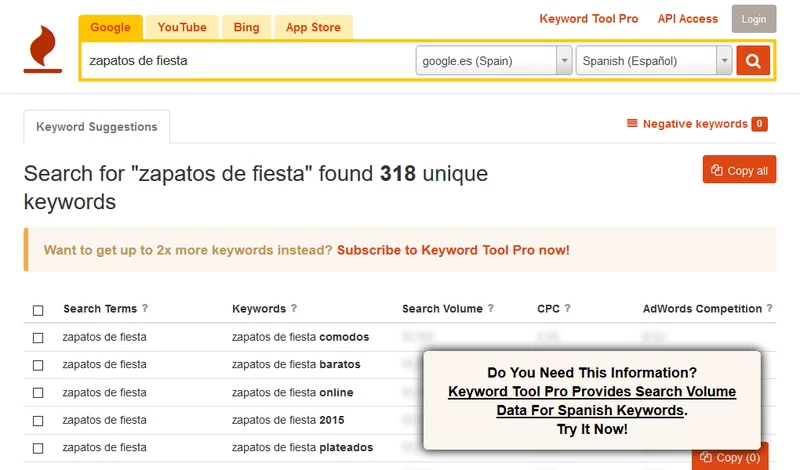The width and height of the screenshot is (800, 470).
Task: Open the Negative keywords link
Action: (x=695, y=124)
